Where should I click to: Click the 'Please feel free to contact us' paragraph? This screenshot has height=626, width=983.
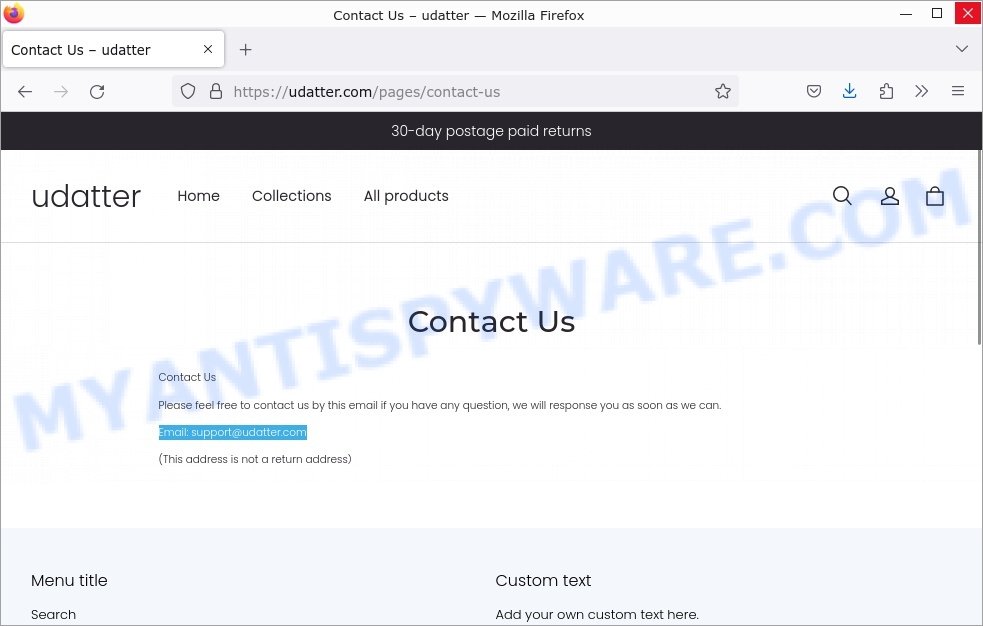click(439, 405)
